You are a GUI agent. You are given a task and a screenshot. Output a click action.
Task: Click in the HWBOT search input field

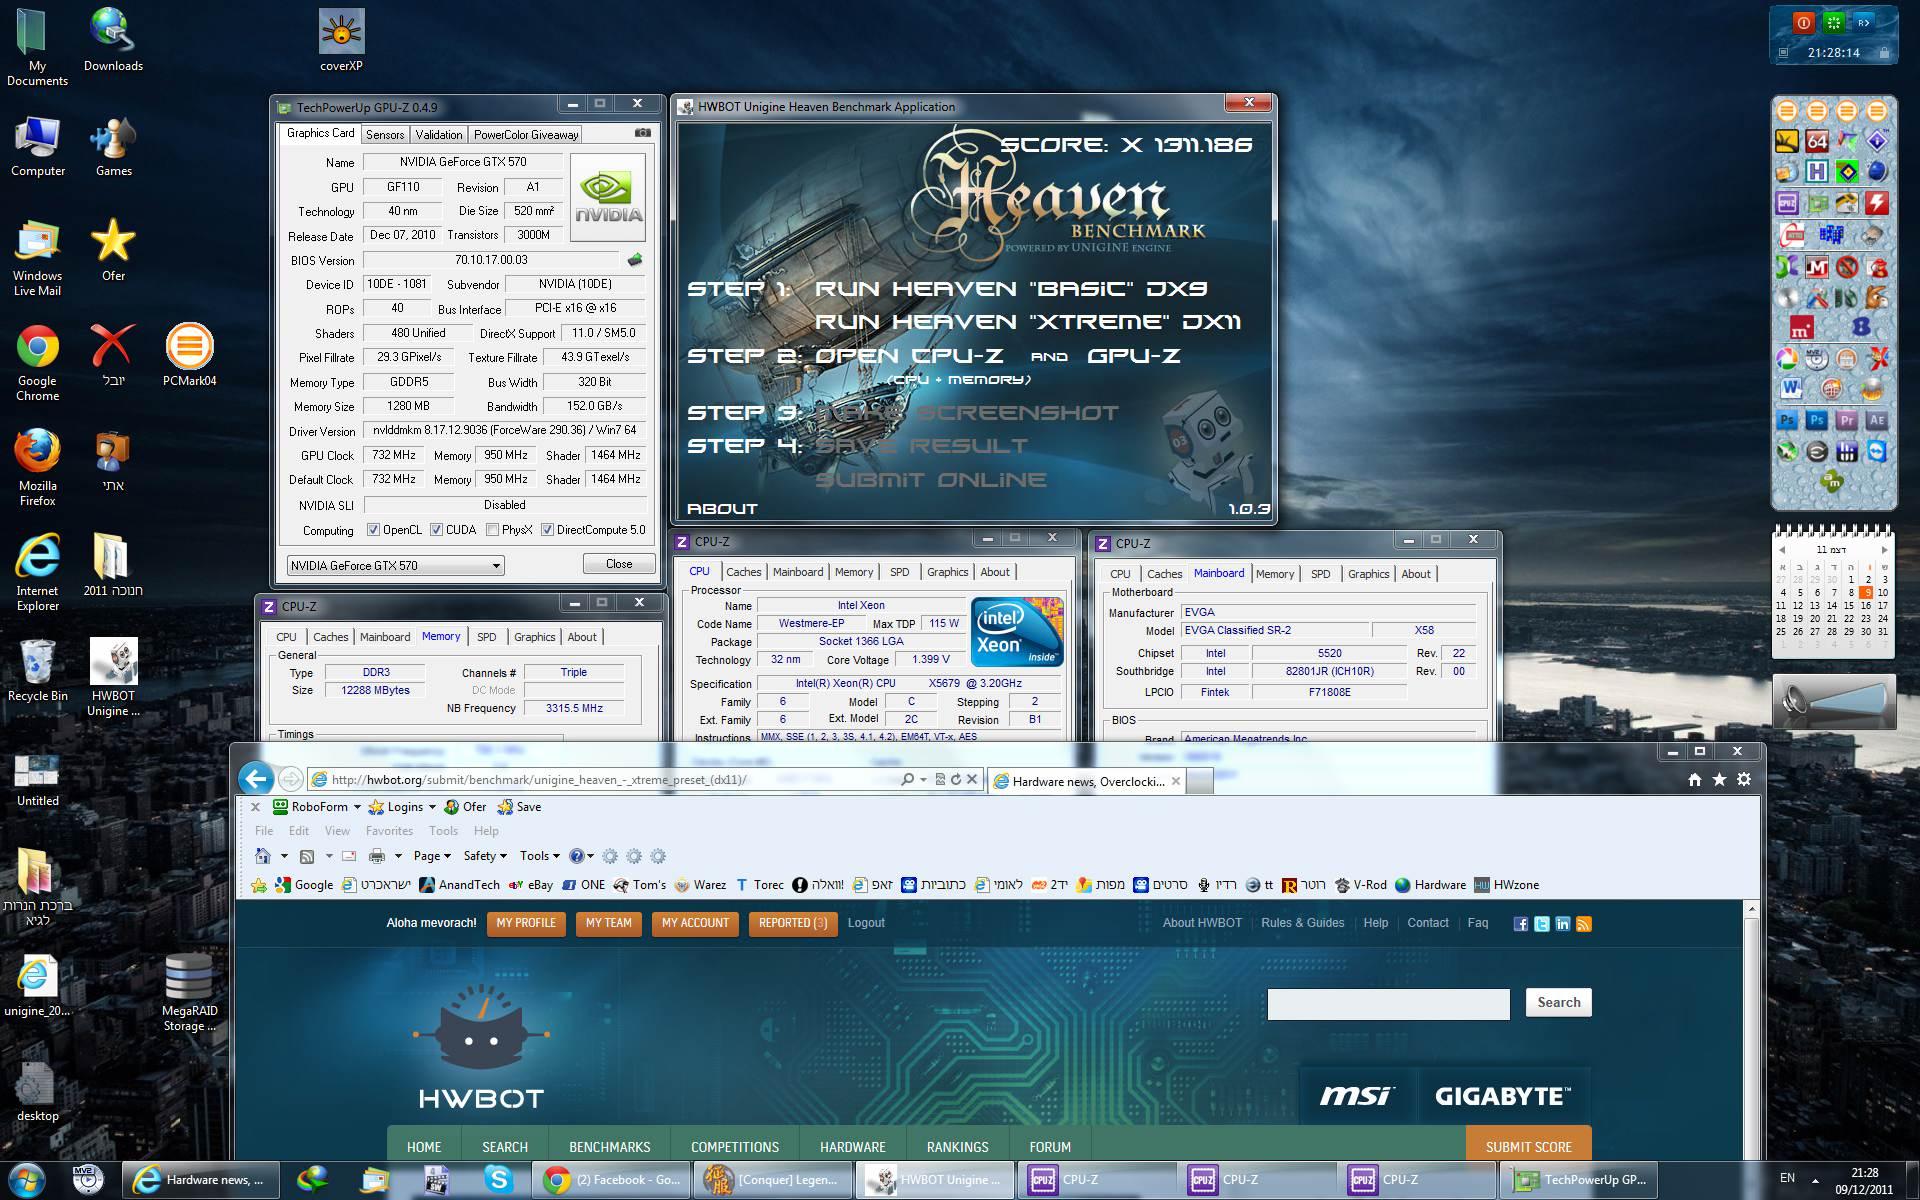click(x=1388, y=1004)
